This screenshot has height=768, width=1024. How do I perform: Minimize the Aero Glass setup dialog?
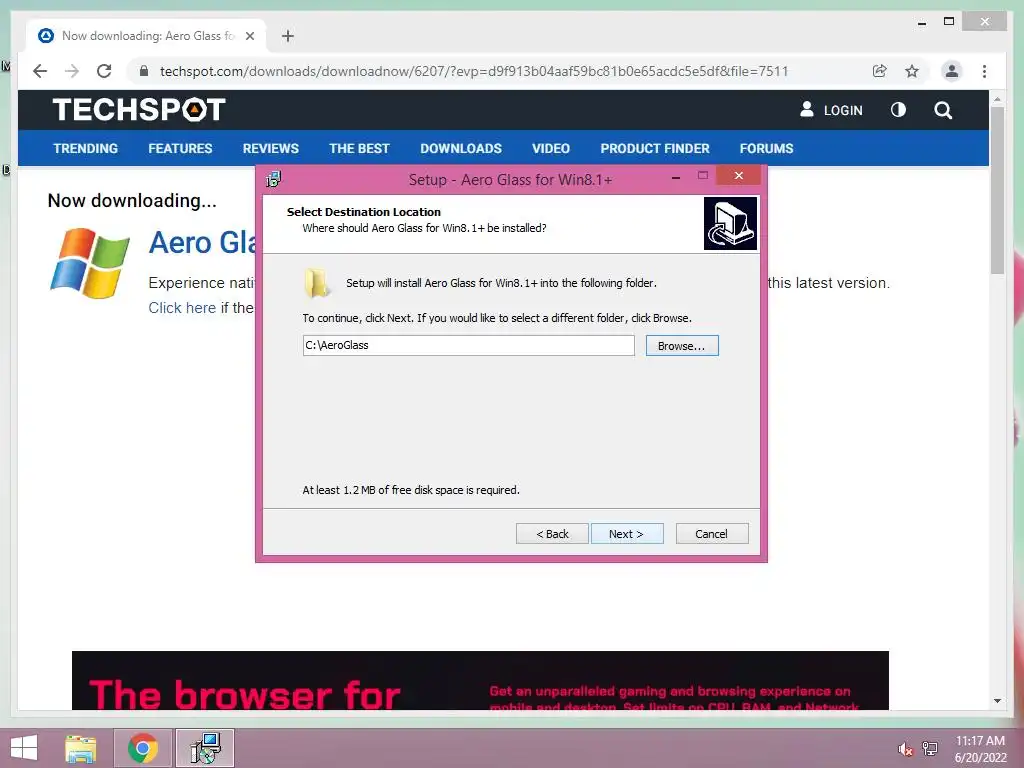click(x=676, y=176)
